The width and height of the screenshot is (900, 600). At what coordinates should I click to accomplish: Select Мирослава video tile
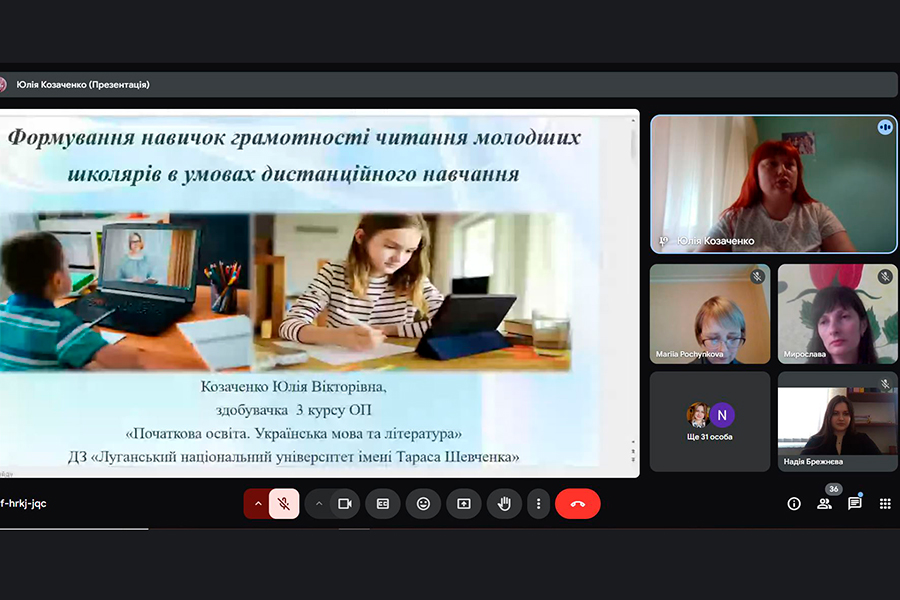coord(837,314)
